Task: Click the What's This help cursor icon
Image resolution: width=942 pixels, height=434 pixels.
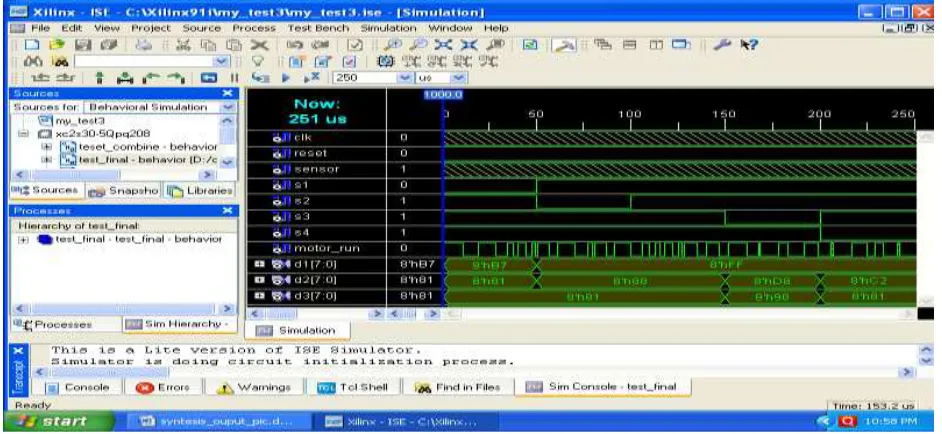Action: 749,44
